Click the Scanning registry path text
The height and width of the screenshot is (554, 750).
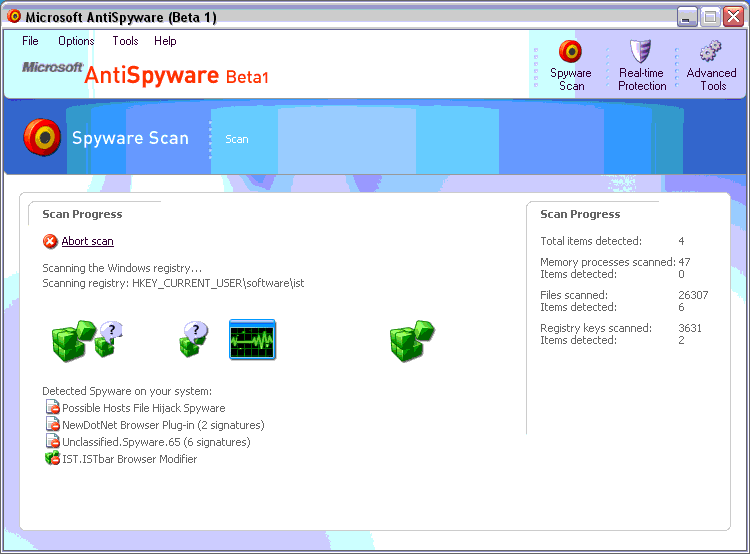tap(173, 283)
